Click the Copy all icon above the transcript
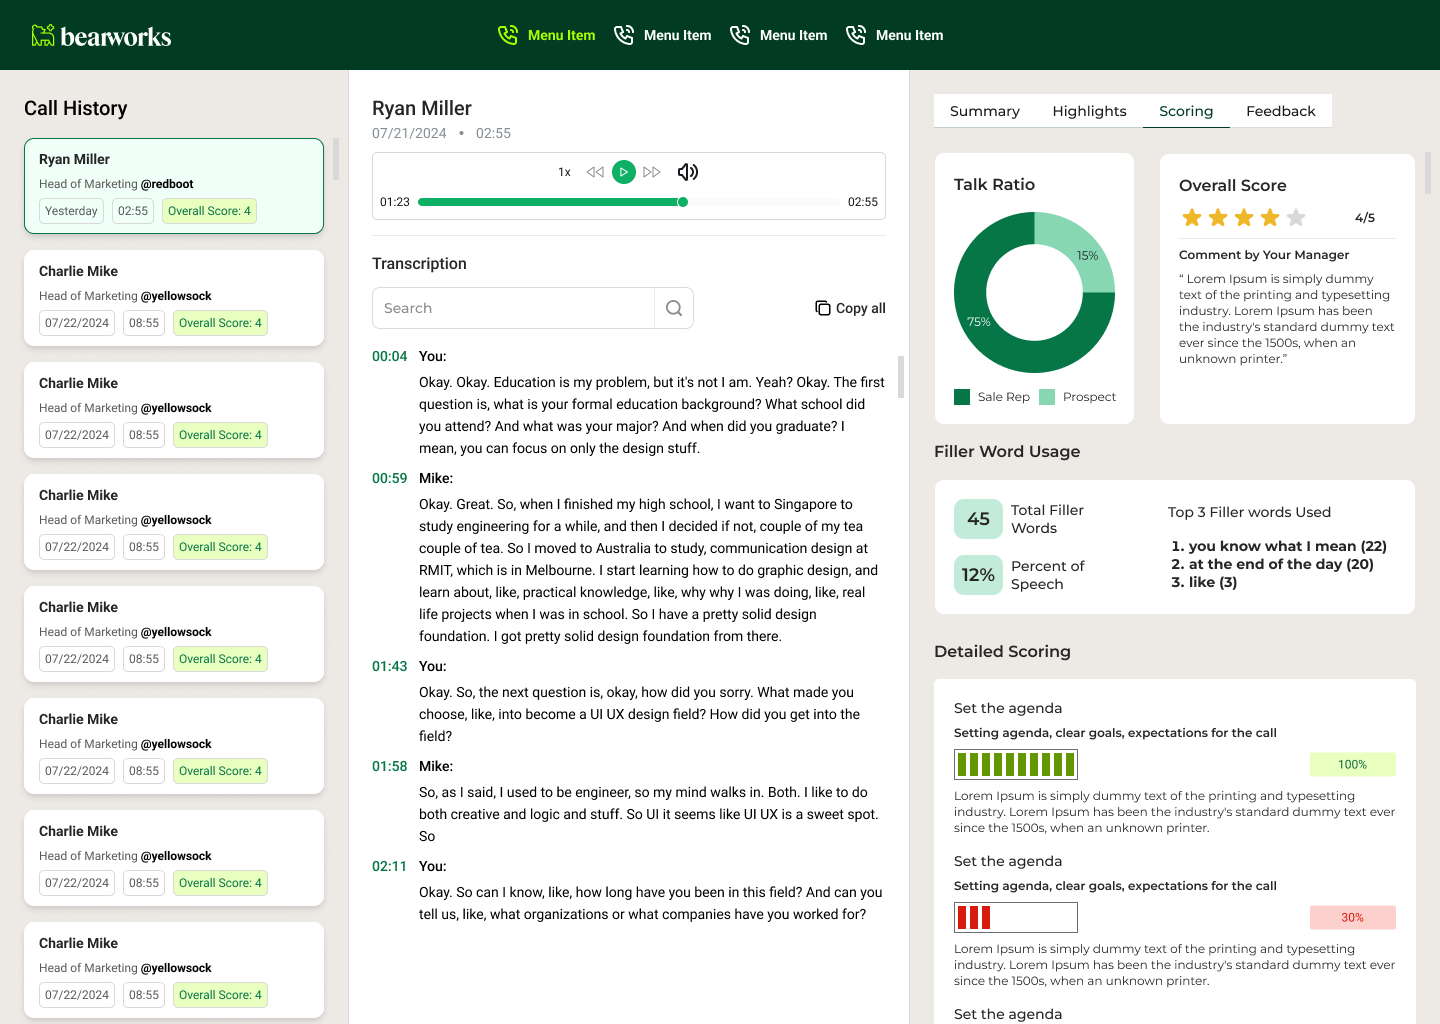The image size is (1440, 1024). pyautogui.click(x=822, y=307)
